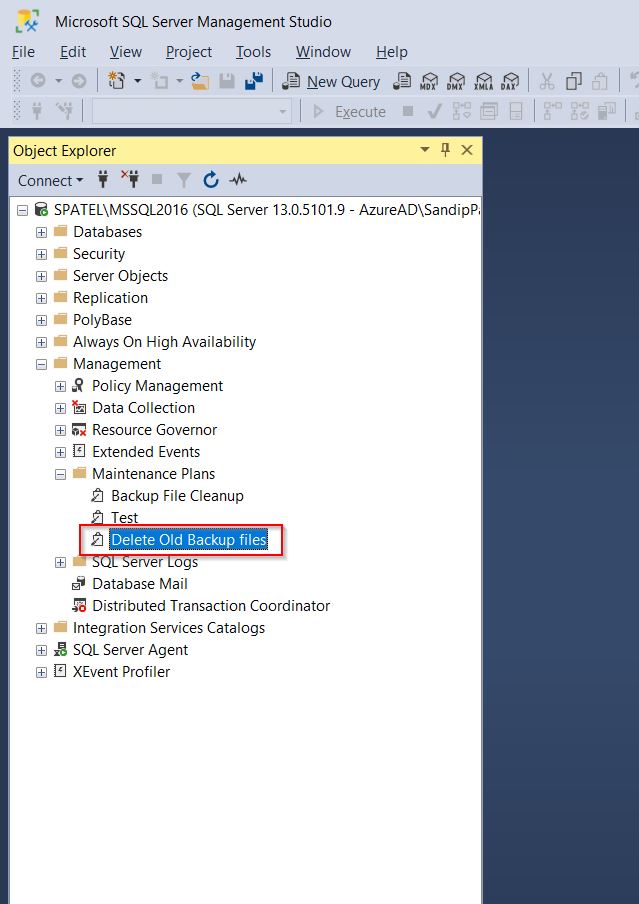This screenshot has height=904, width=639.
Task: Click the Copy toolbar icon
Action: [x=574, y=81]
